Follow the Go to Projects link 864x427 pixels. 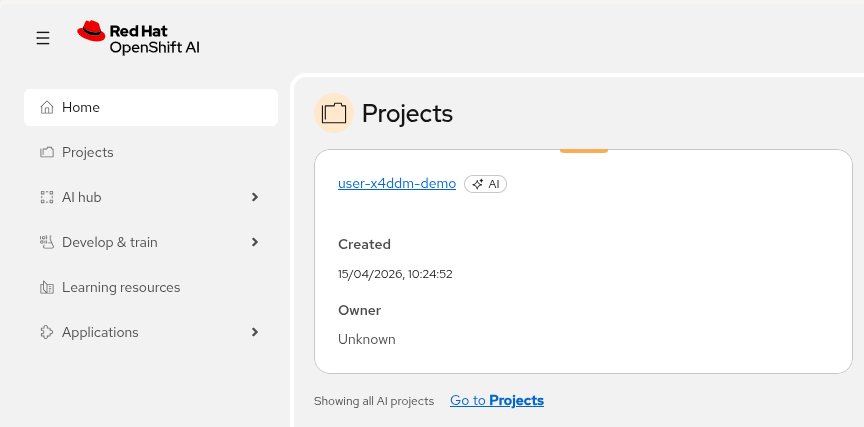[497, 400]
